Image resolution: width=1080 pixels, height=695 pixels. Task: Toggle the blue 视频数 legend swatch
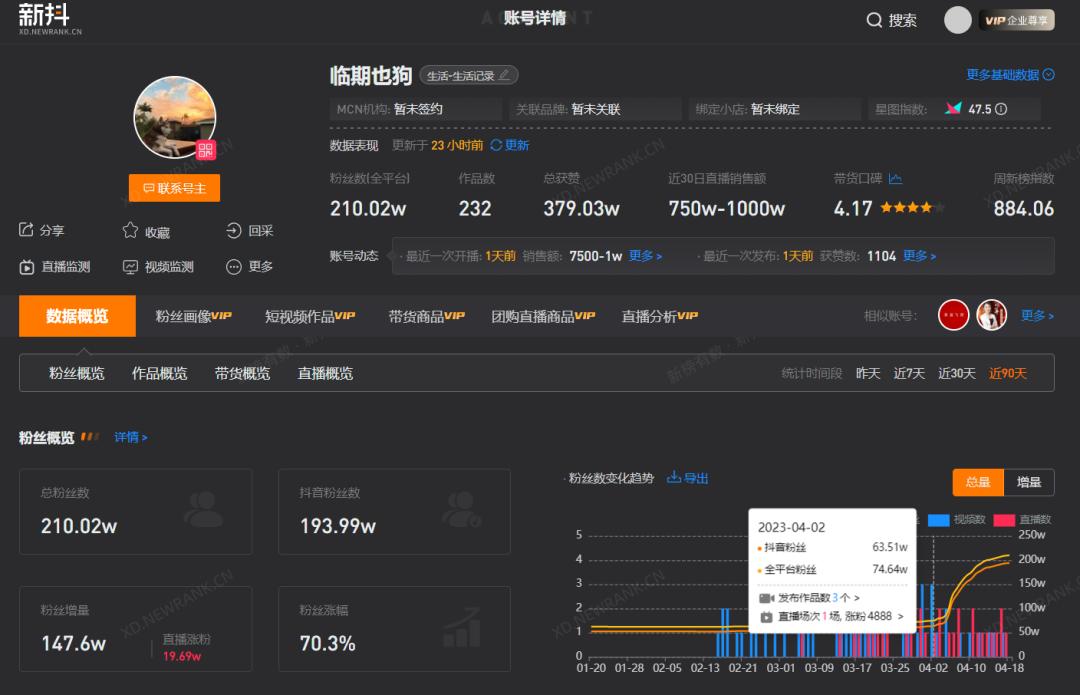pyautogui.click(x=938, y=519)
